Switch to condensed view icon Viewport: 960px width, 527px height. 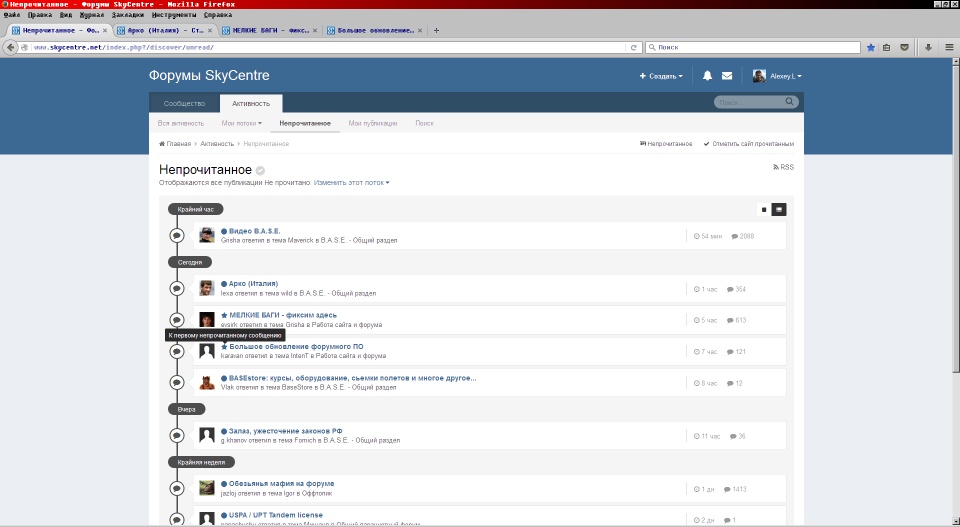763,209
